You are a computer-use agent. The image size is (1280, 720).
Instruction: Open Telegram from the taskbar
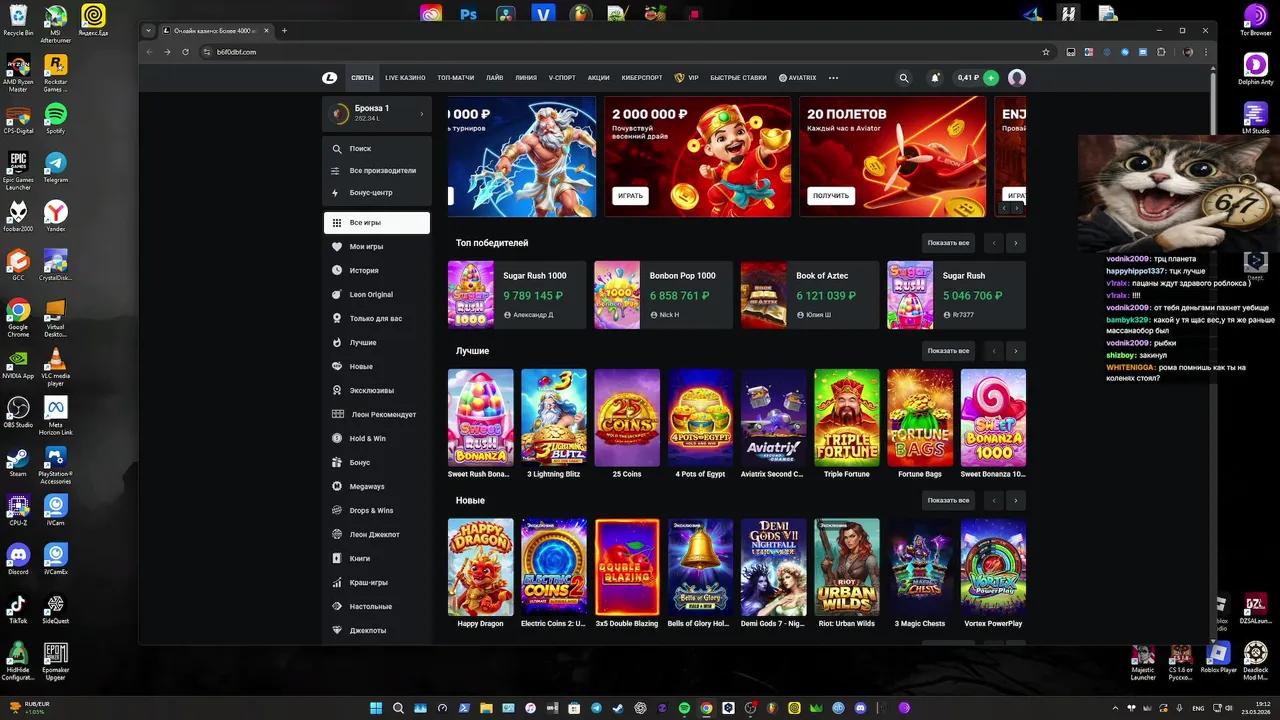click(x=597, y=708)
